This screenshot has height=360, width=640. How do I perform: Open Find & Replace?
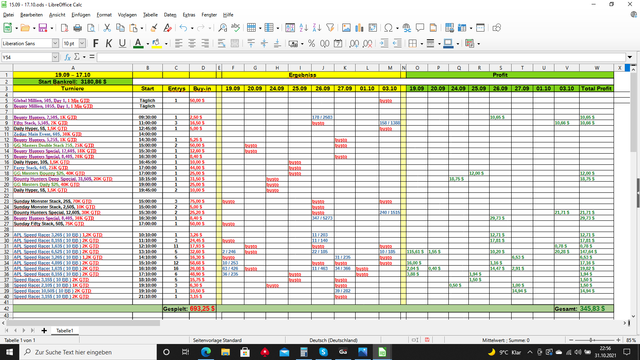pos(222,28)
